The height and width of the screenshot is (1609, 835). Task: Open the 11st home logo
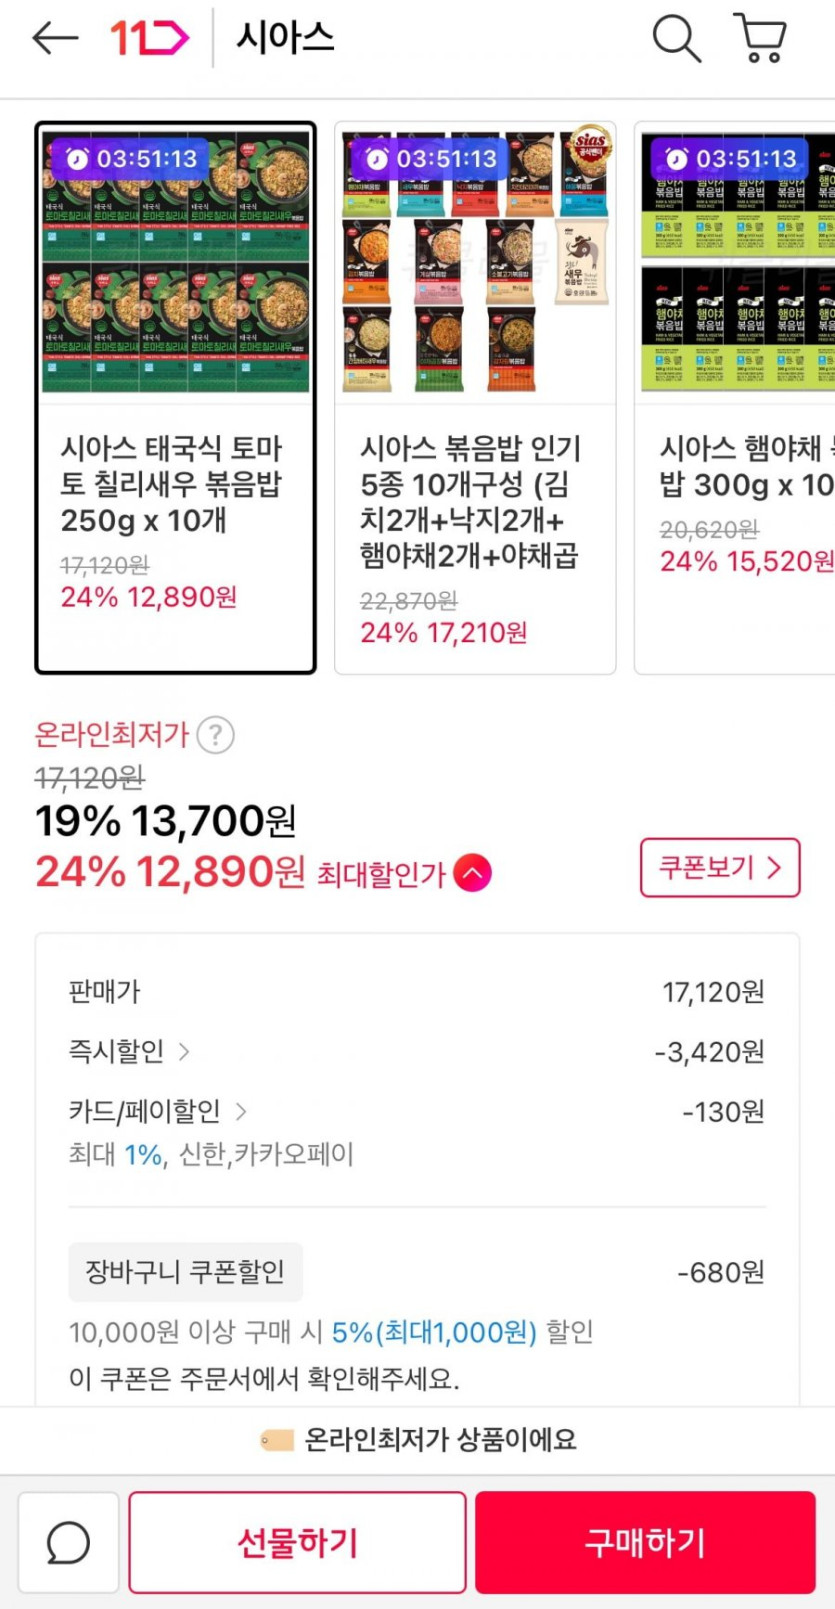[x=149, y=39]
